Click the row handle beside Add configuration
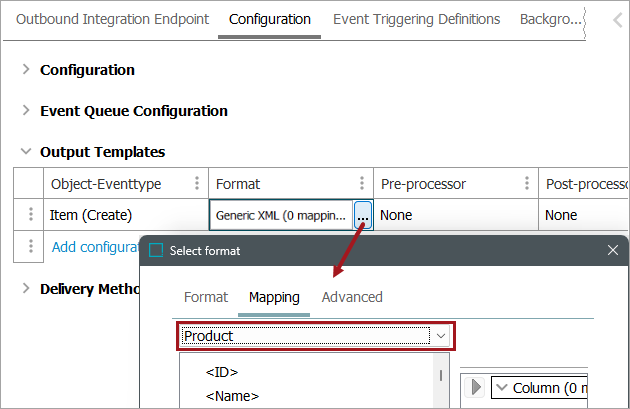This screenshot has width=630, height=409. click(31, 246)
